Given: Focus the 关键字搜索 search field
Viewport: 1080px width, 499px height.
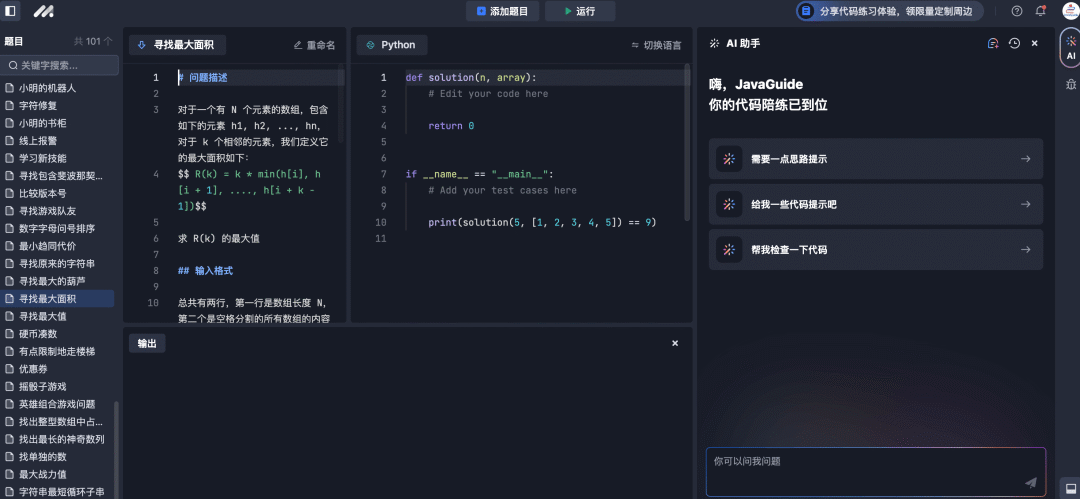Looking at the screenshot, I should [61, 65].
